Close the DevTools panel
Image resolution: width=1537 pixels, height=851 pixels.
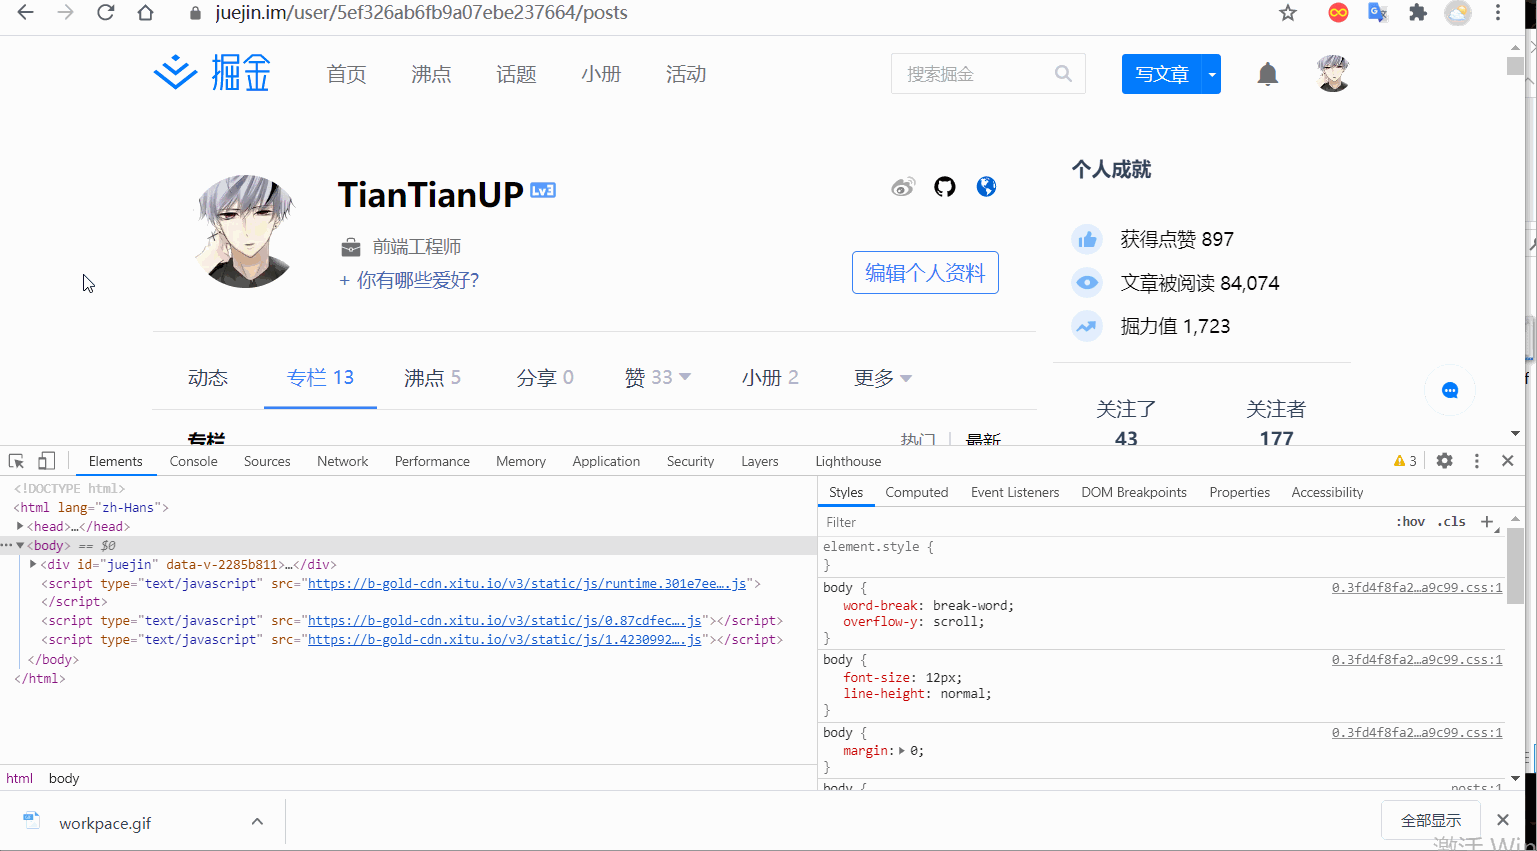[1508, 461]
